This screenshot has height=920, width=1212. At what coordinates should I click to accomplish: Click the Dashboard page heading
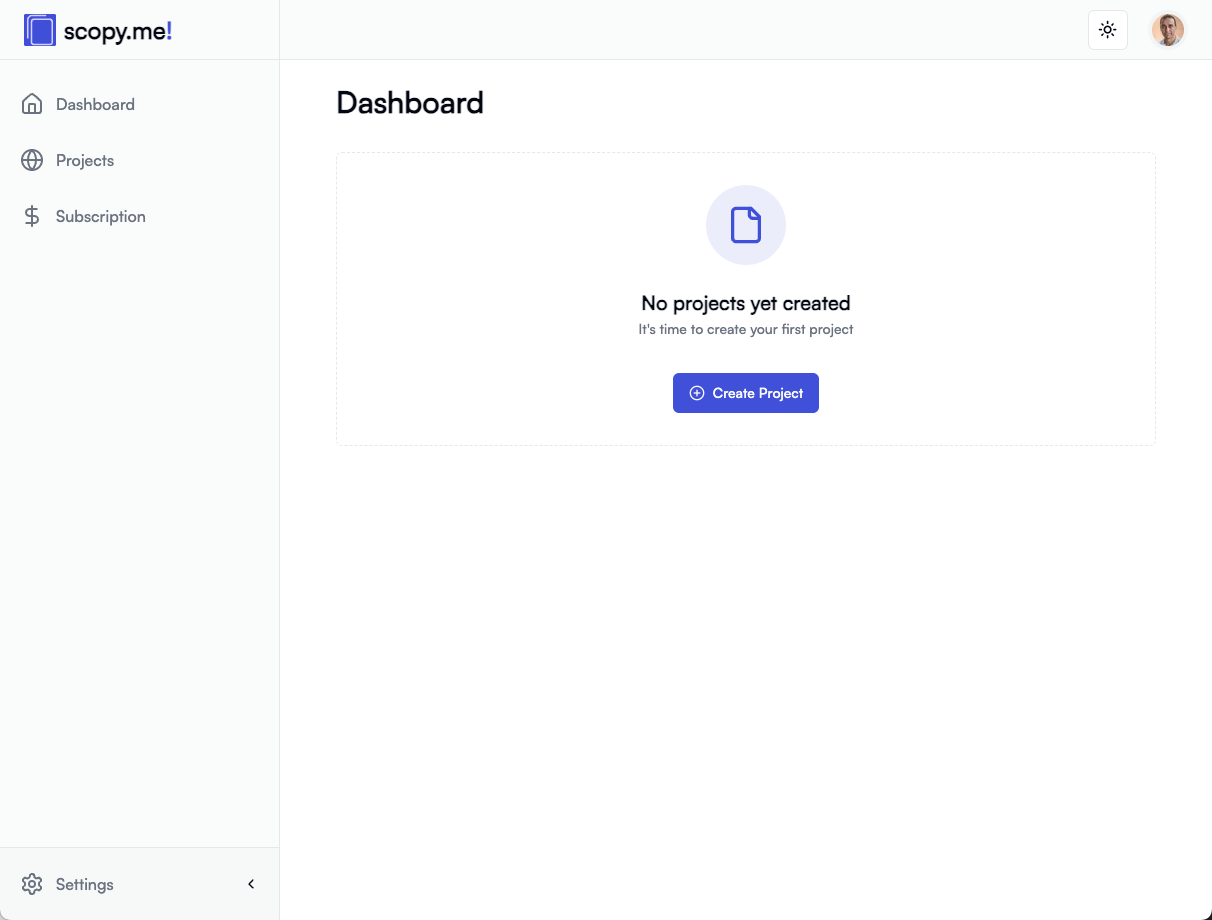(x=410, y=102)
